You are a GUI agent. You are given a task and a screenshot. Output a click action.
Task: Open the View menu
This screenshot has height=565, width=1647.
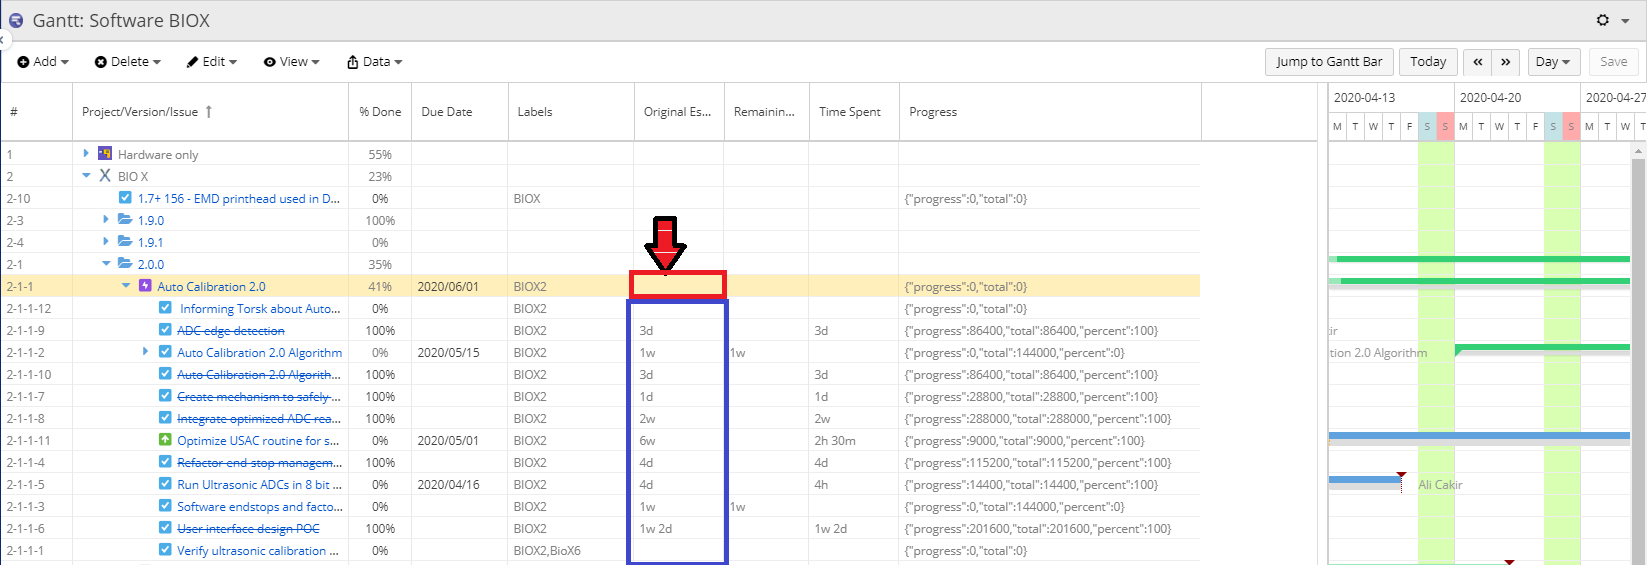coord(291,62)
